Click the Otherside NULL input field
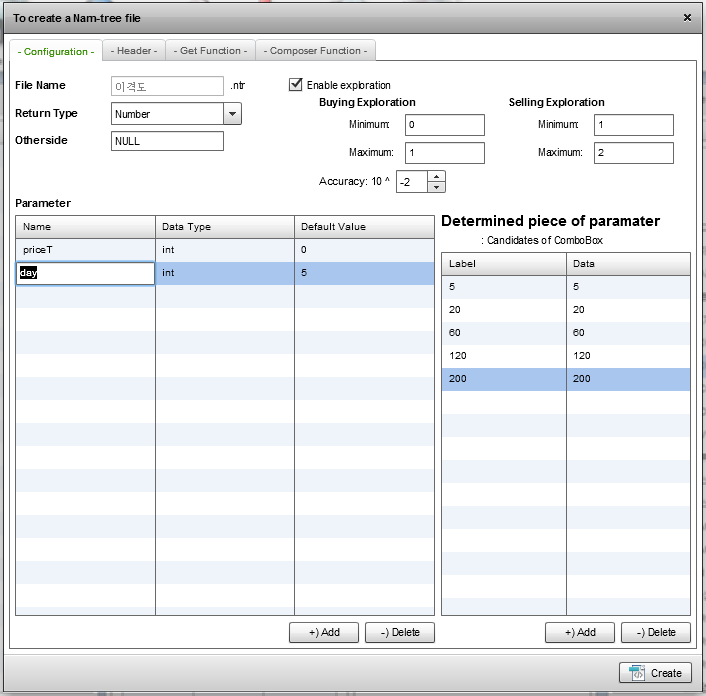This screenshot has height=696, width=706. 167,141
